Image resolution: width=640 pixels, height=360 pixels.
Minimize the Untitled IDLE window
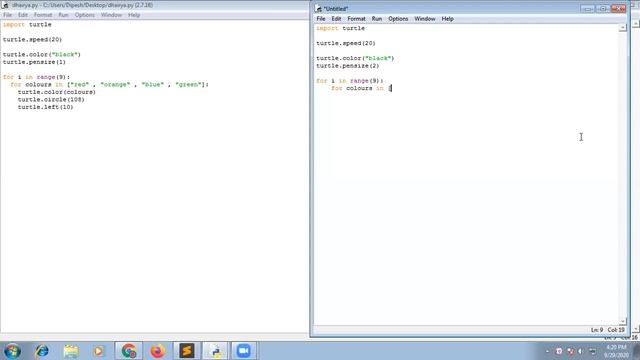(x=587, y=8)
